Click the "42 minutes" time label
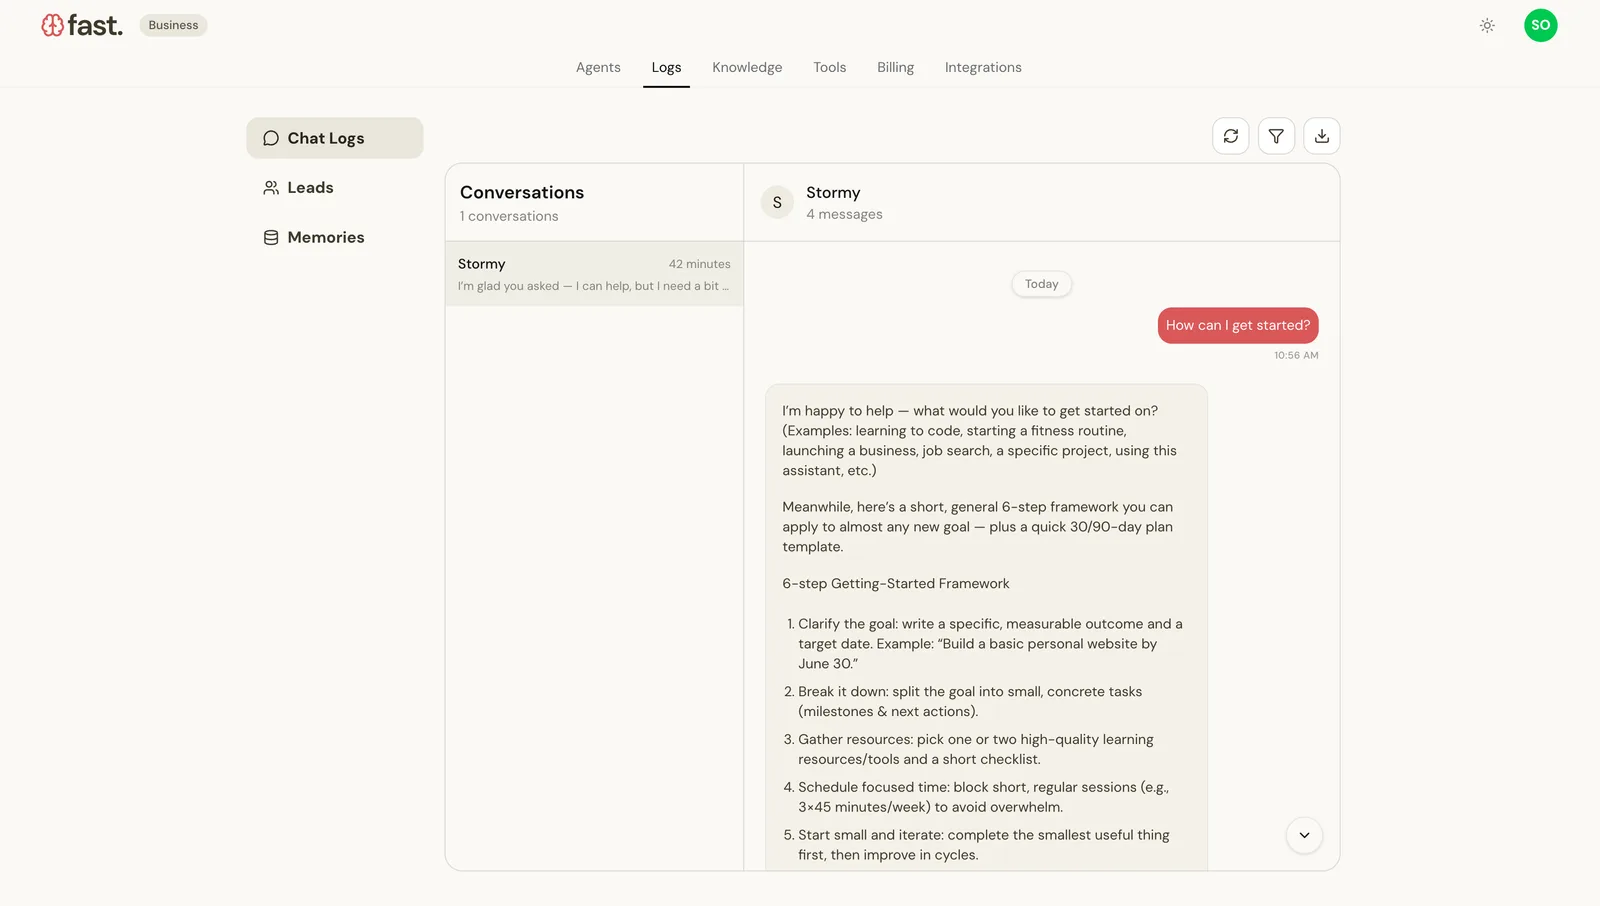Viewport: 1600px width, 906px height. tap(699, 264)
